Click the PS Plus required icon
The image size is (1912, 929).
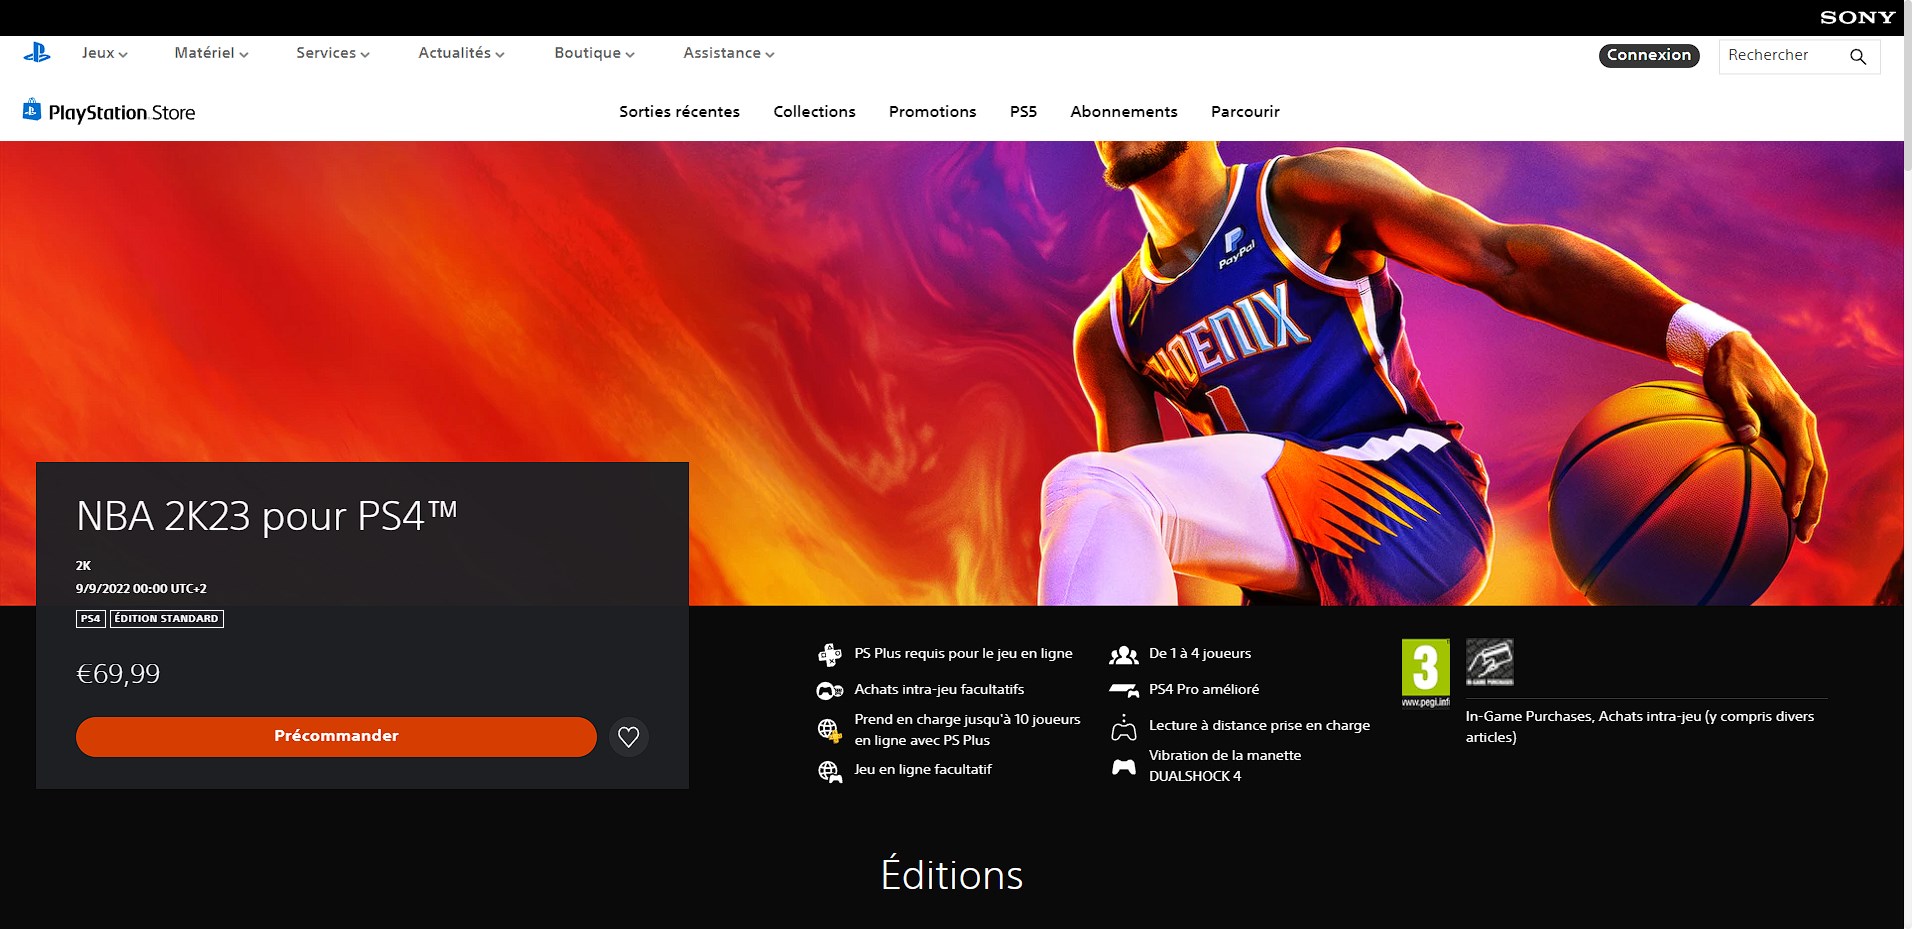point(830,655)
